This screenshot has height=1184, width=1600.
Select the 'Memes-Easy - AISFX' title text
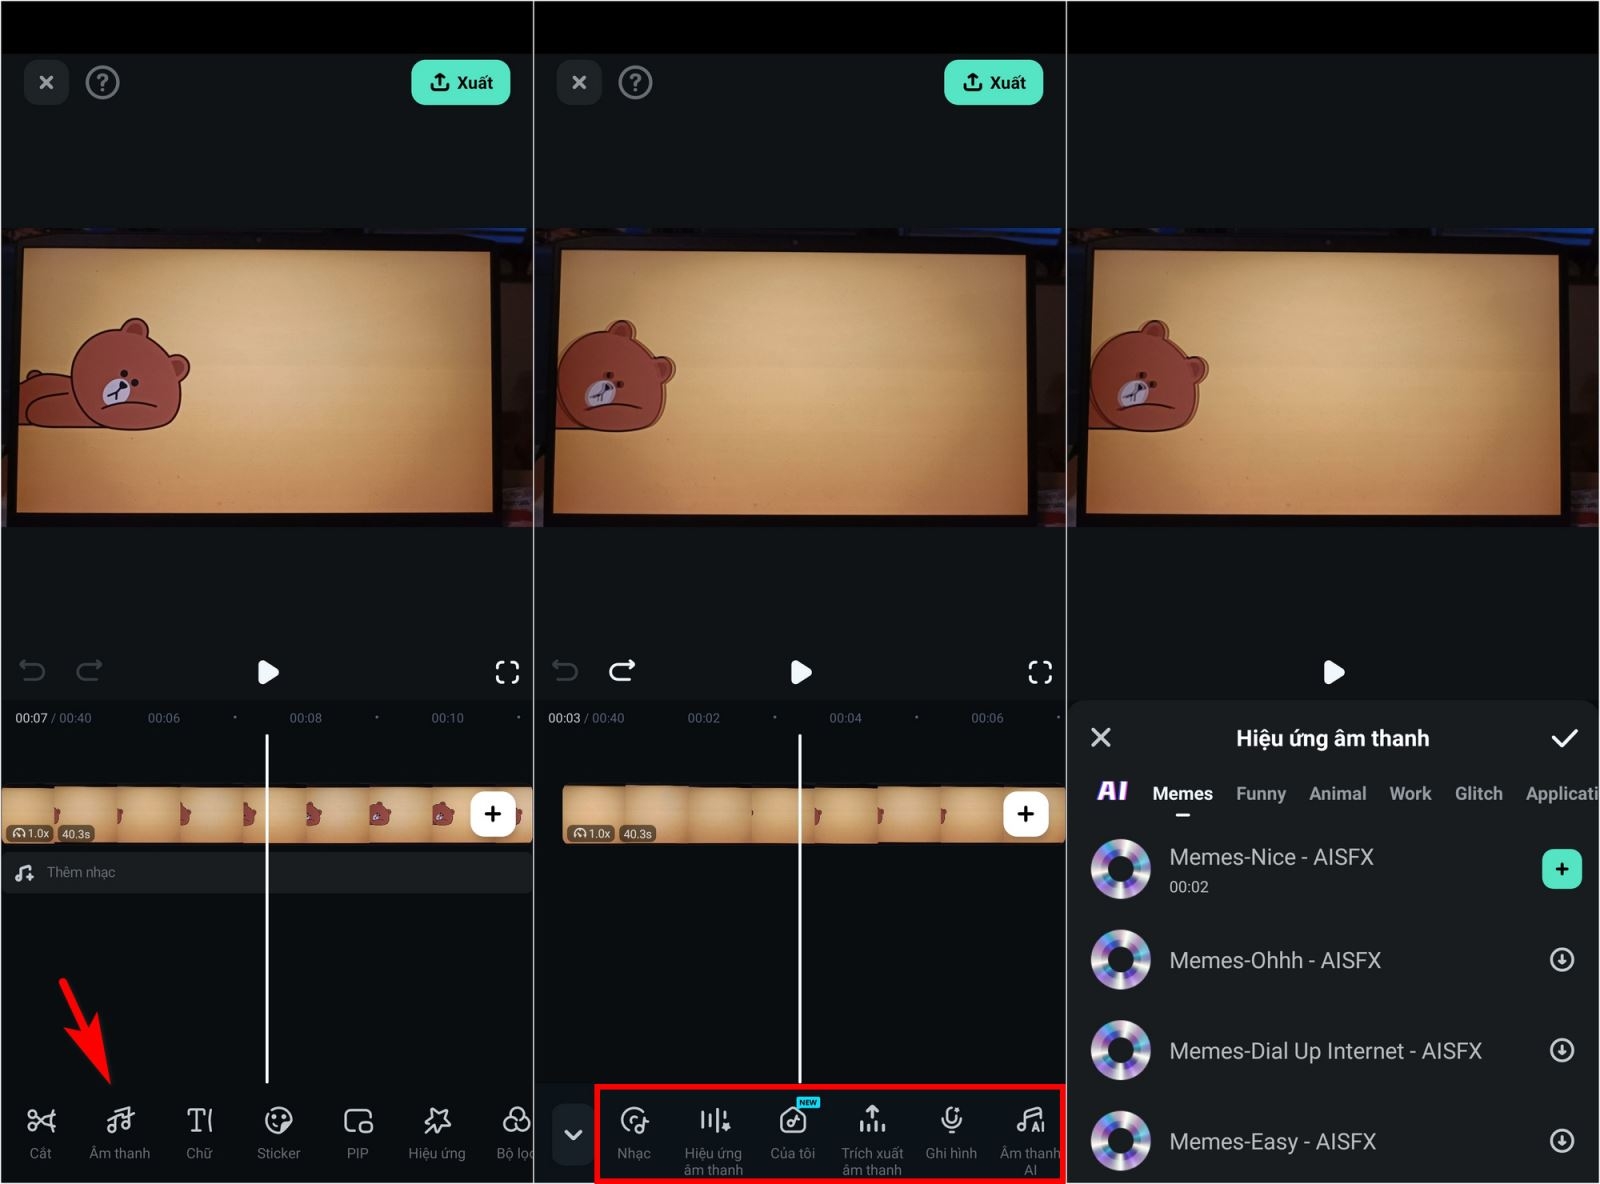pos(1273,1142)
